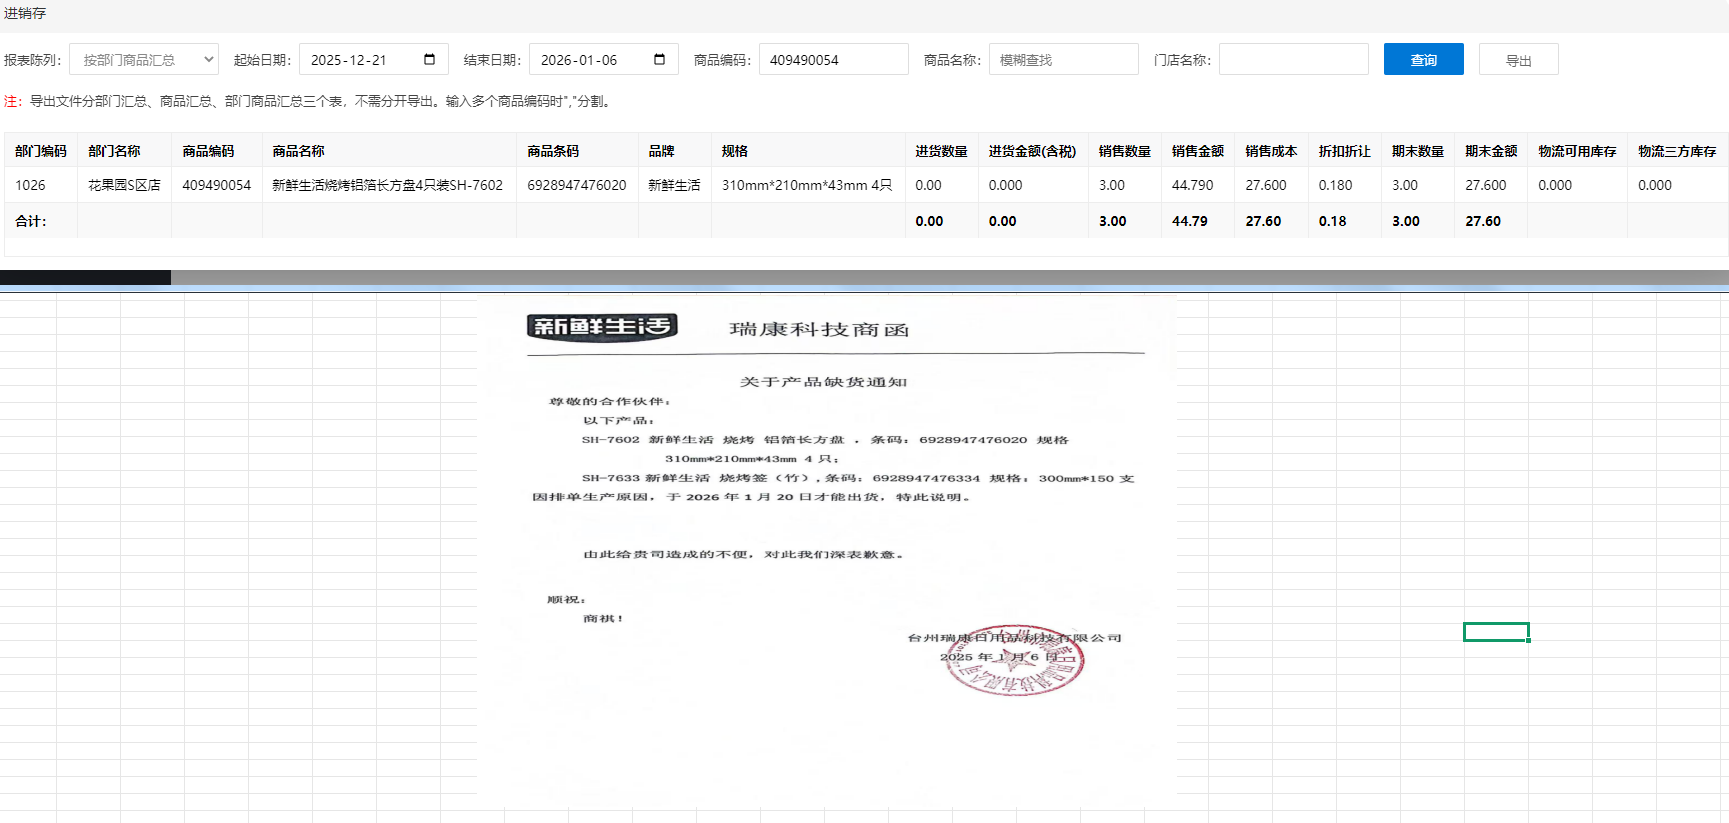This screenshot has height=823, width=1729.
Task: Expand the 报表陈列 dropdown
Action: (x=144, y=60)
